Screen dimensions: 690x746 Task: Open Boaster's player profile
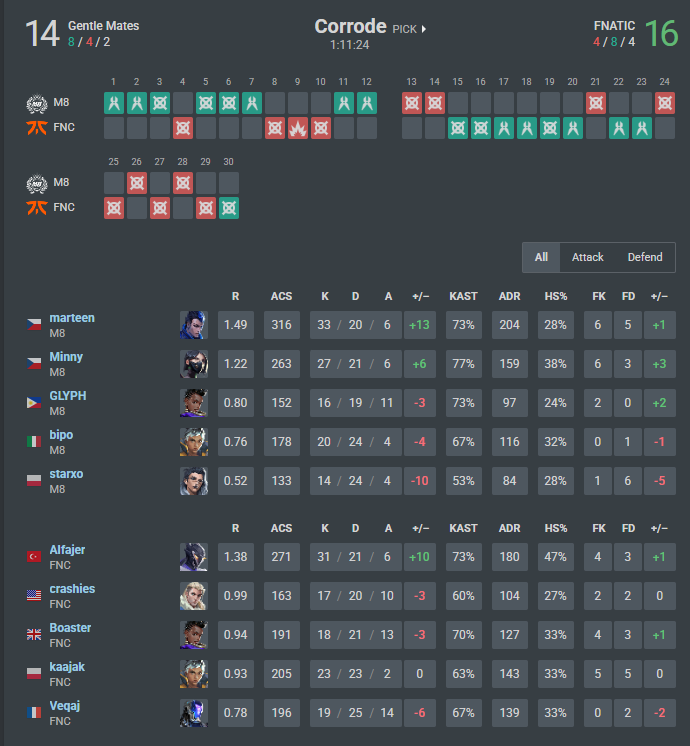coord(70,628)
